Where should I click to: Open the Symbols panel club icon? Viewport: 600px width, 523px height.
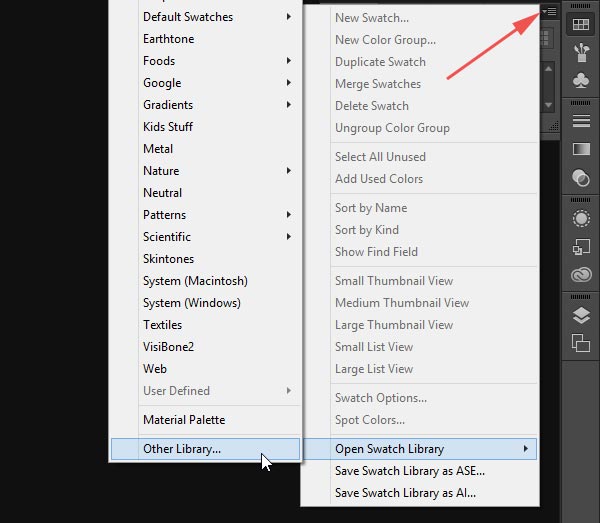581,80
